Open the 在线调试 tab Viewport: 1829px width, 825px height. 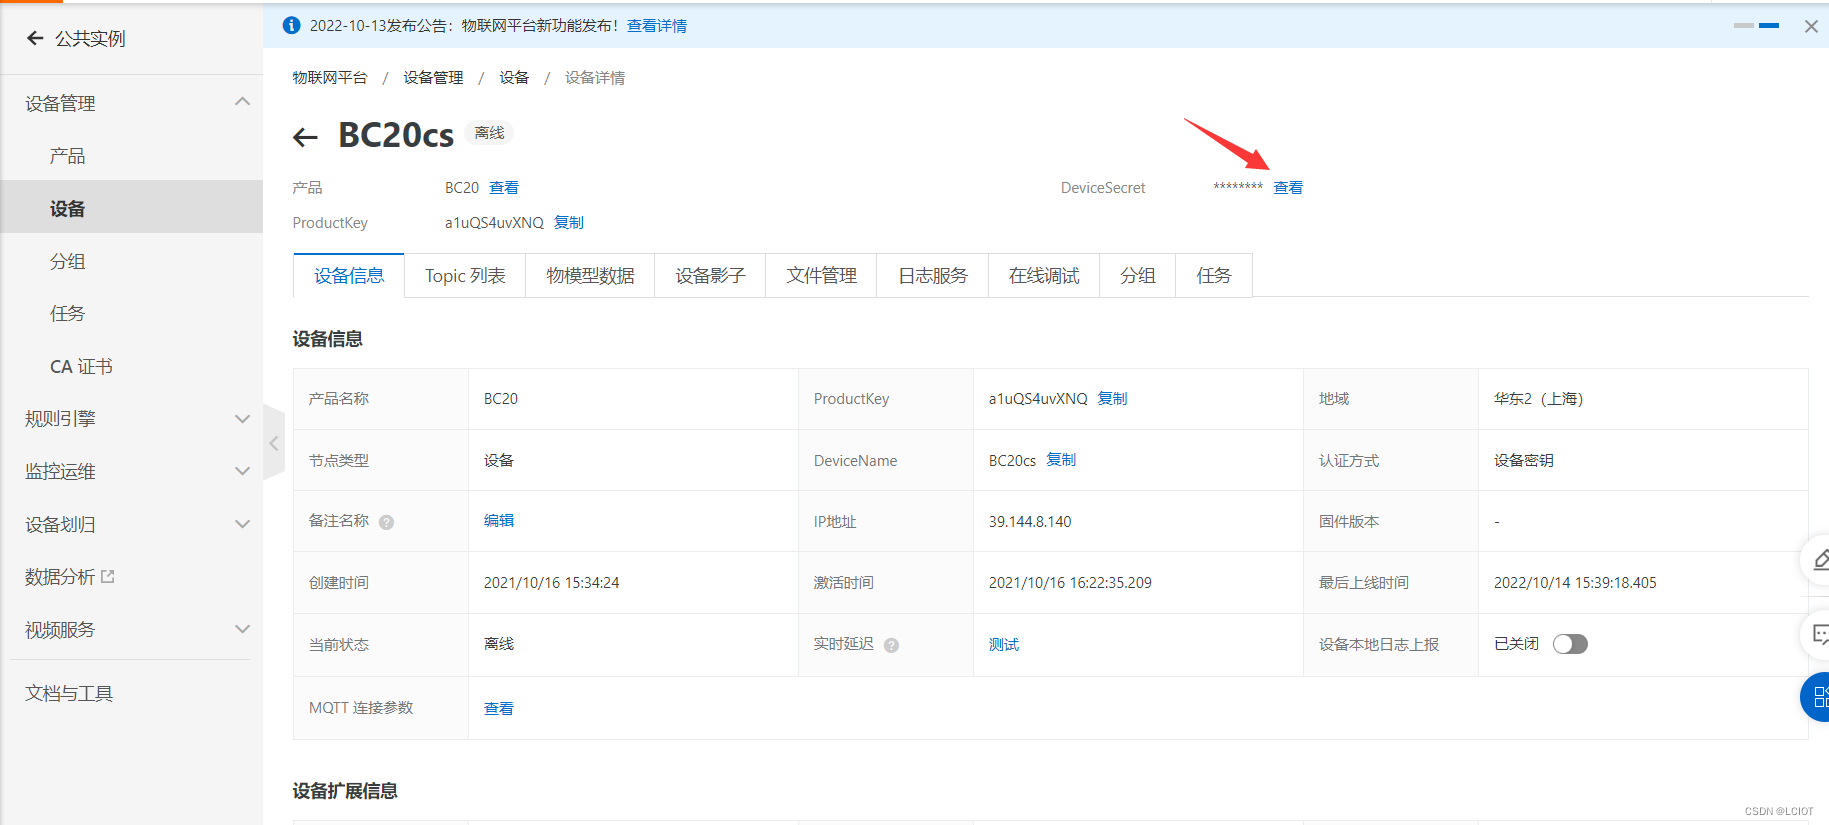[x=1044, y=276]
